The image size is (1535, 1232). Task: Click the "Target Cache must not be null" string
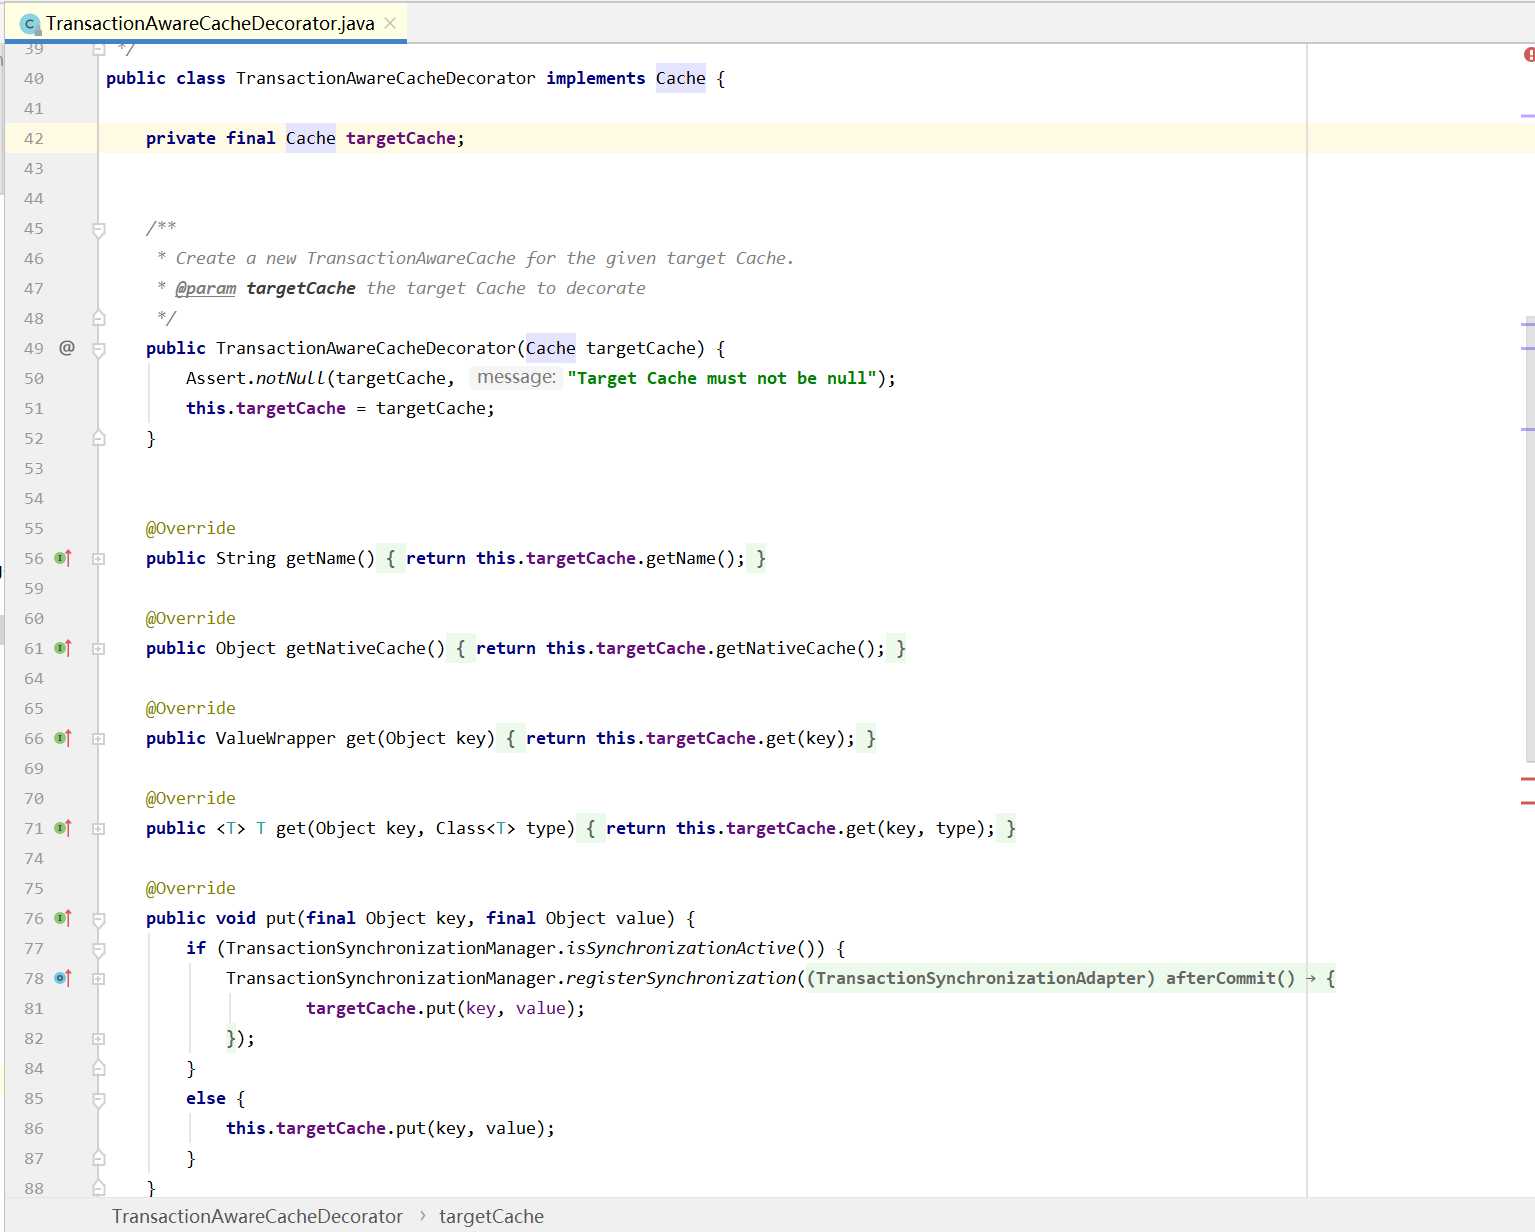(722, 378)
